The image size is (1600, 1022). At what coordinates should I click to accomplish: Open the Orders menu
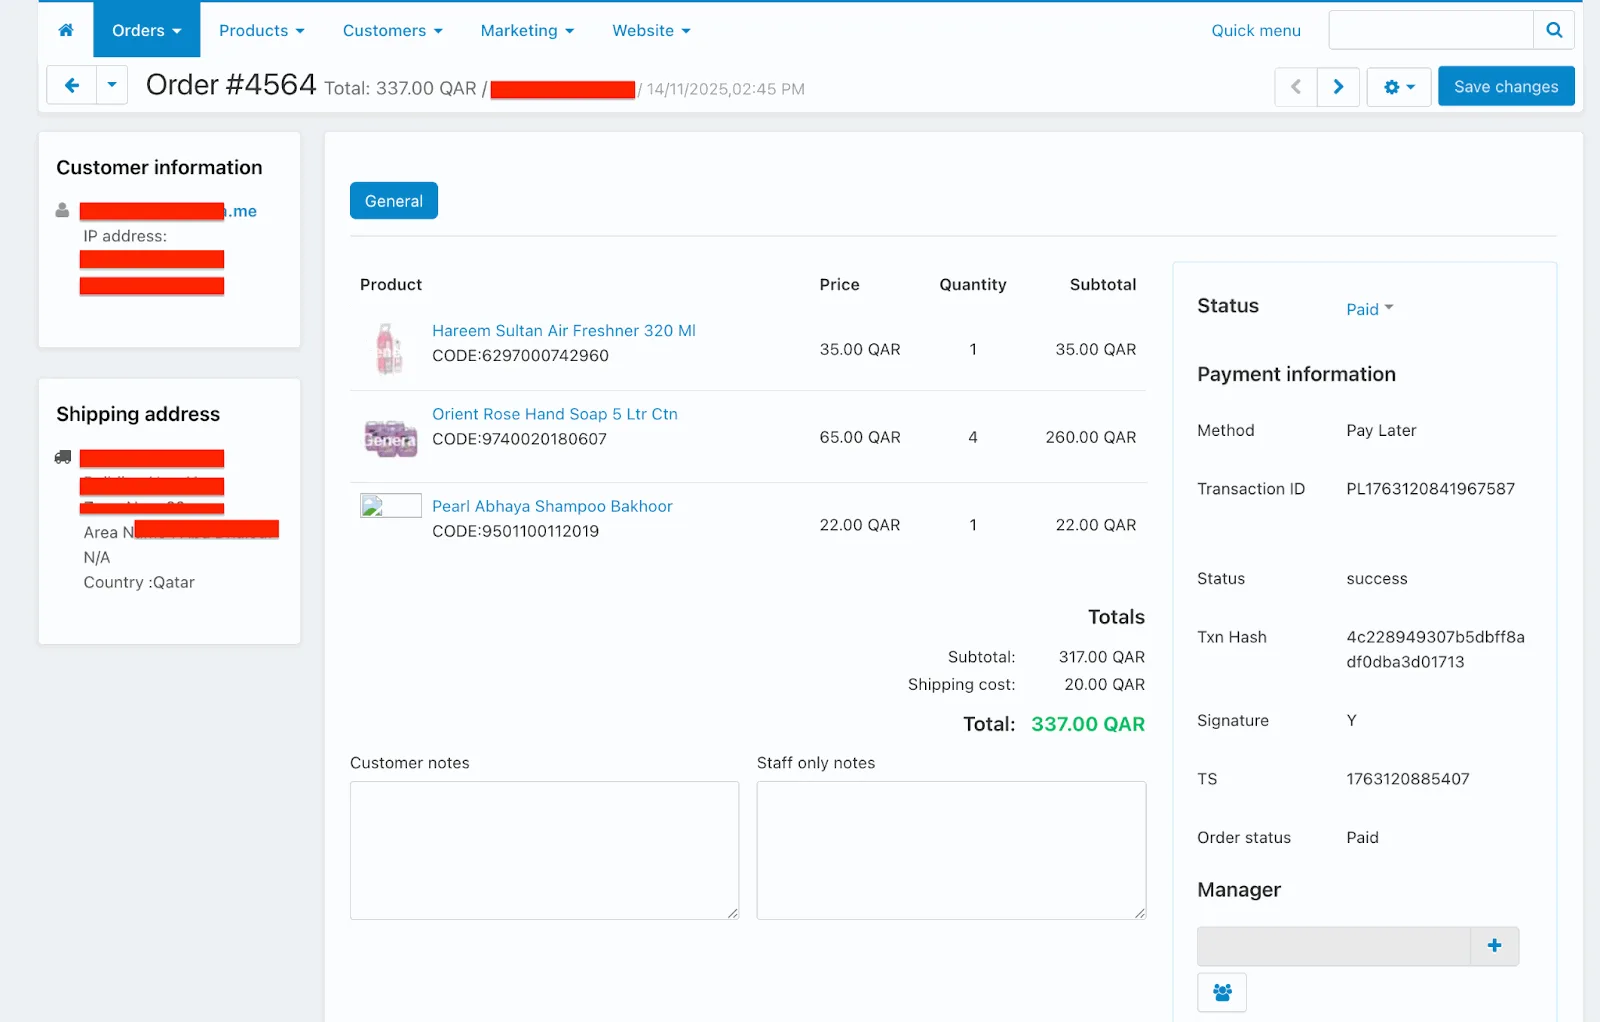(147, 30)
